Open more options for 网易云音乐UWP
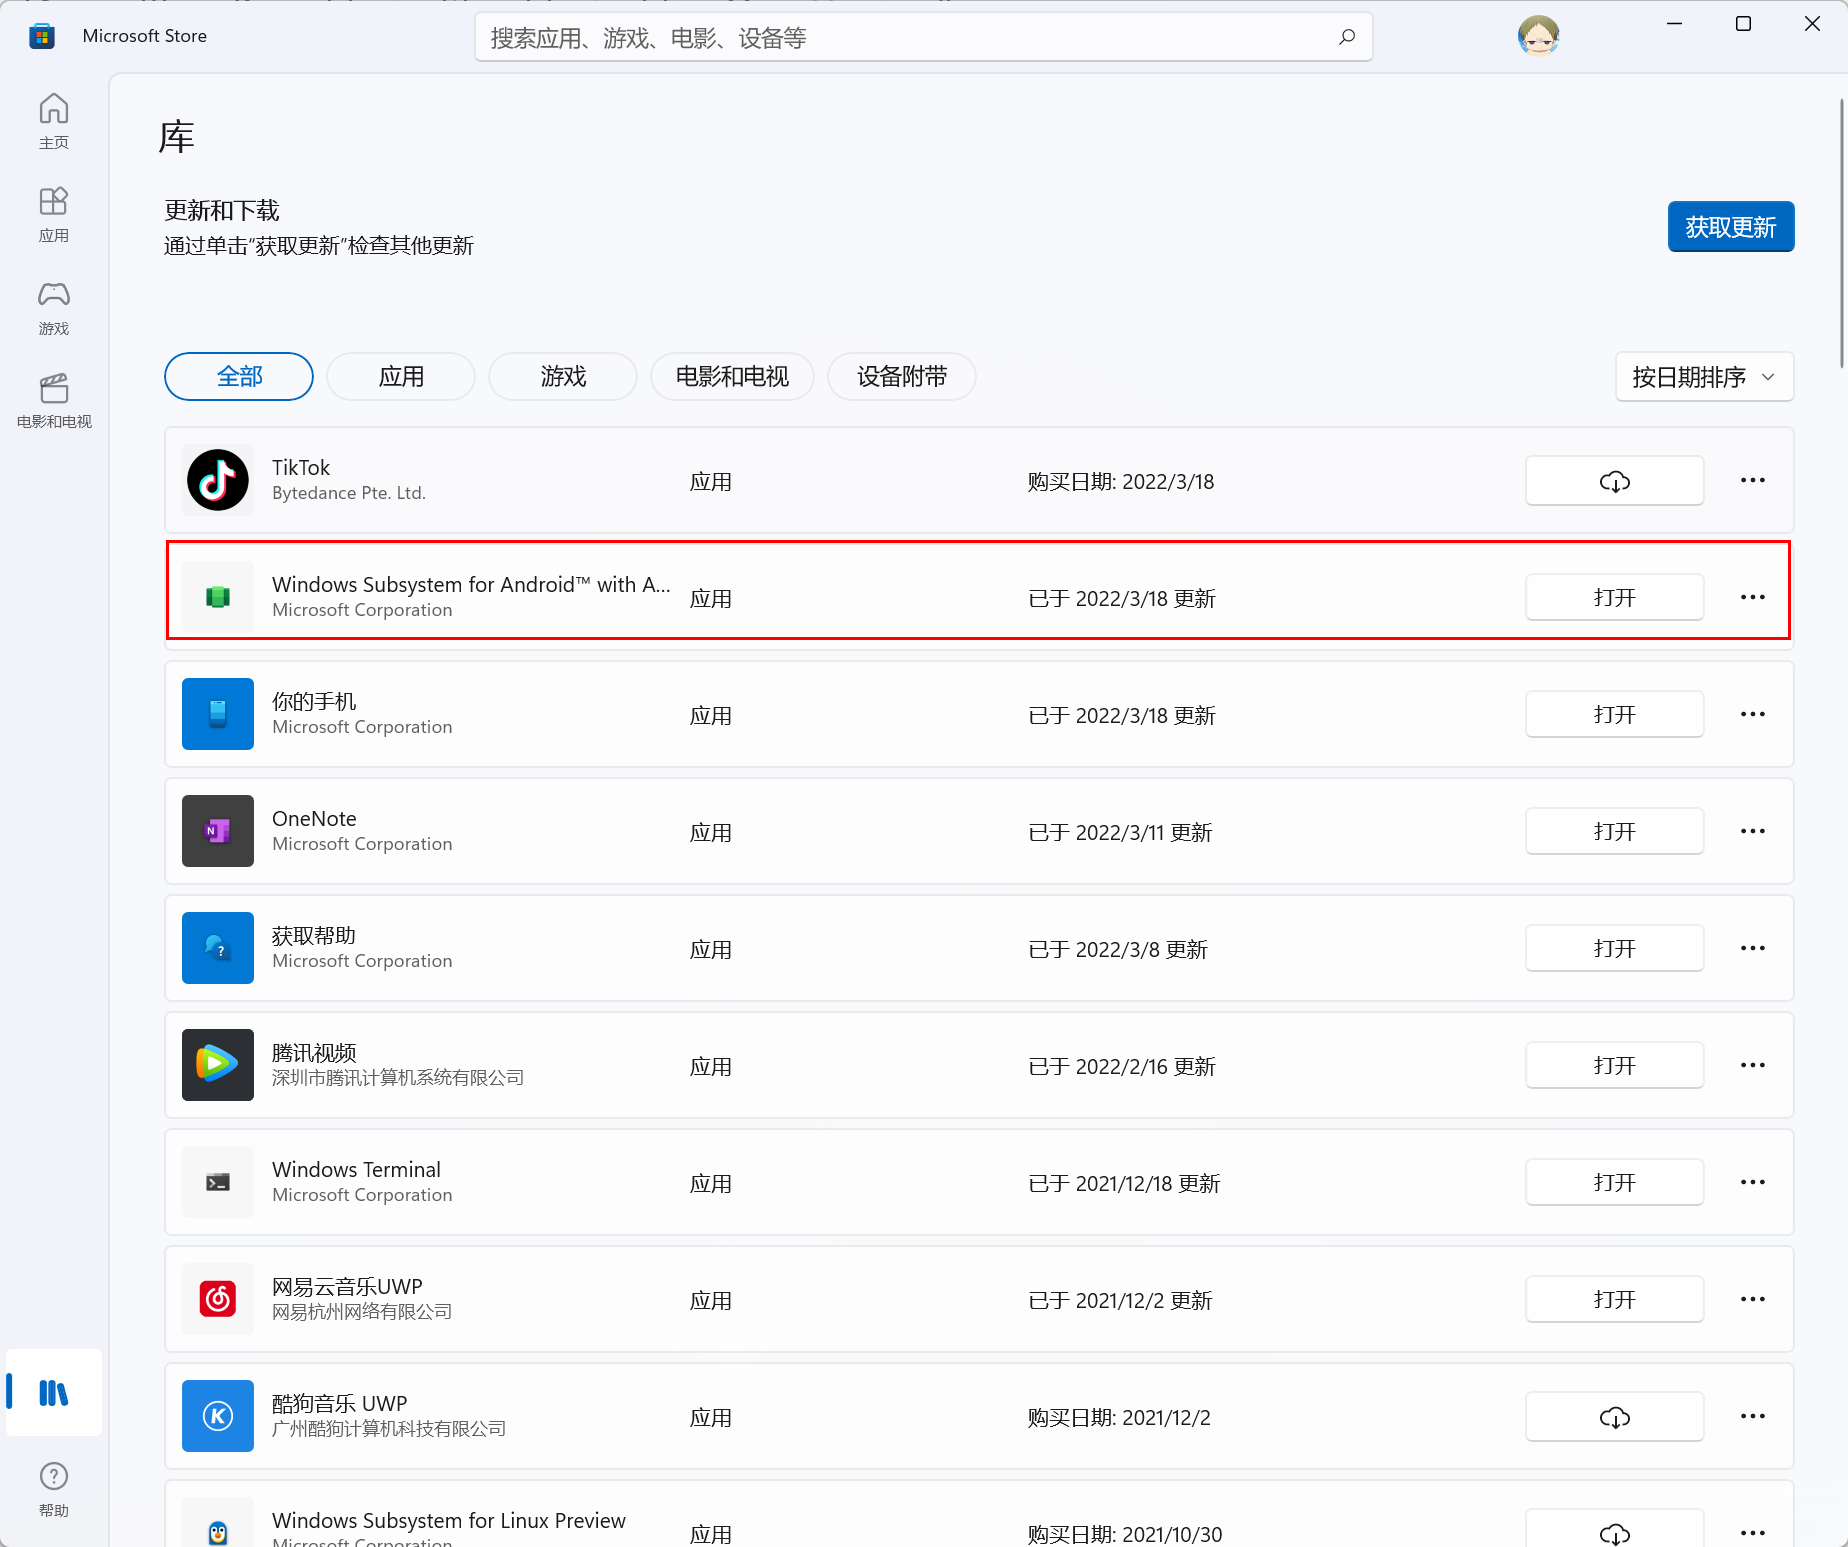 [x=1753, y=1300]
